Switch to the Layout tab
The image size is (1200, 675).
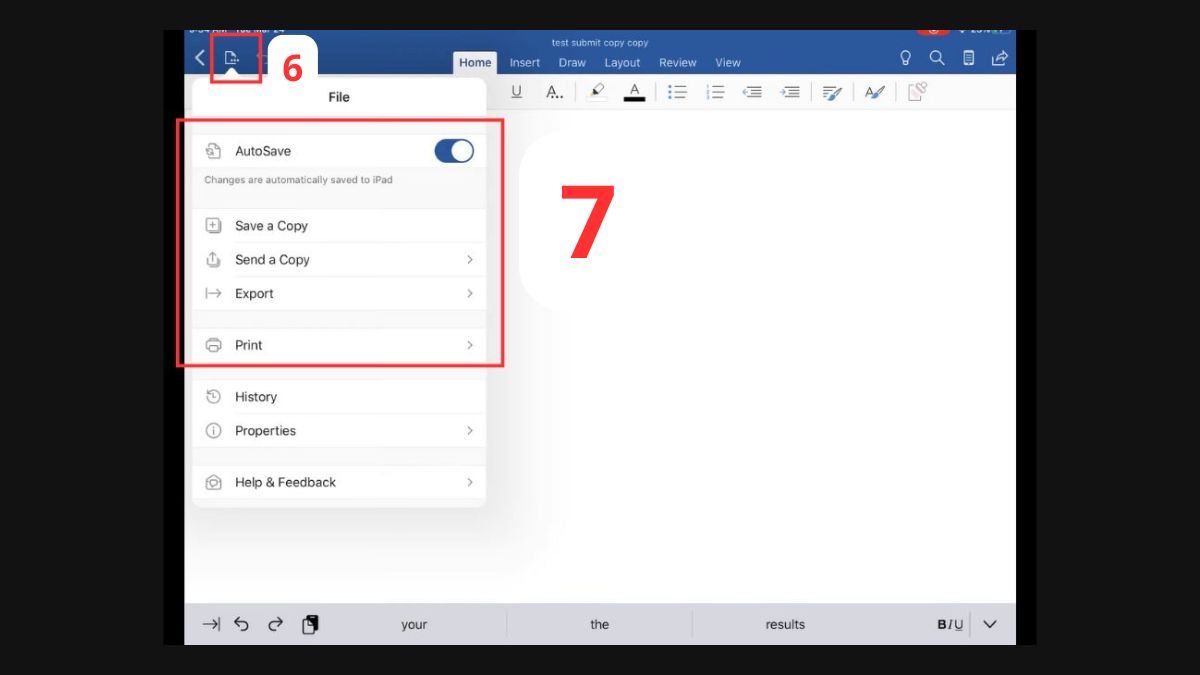coord(622,62)
